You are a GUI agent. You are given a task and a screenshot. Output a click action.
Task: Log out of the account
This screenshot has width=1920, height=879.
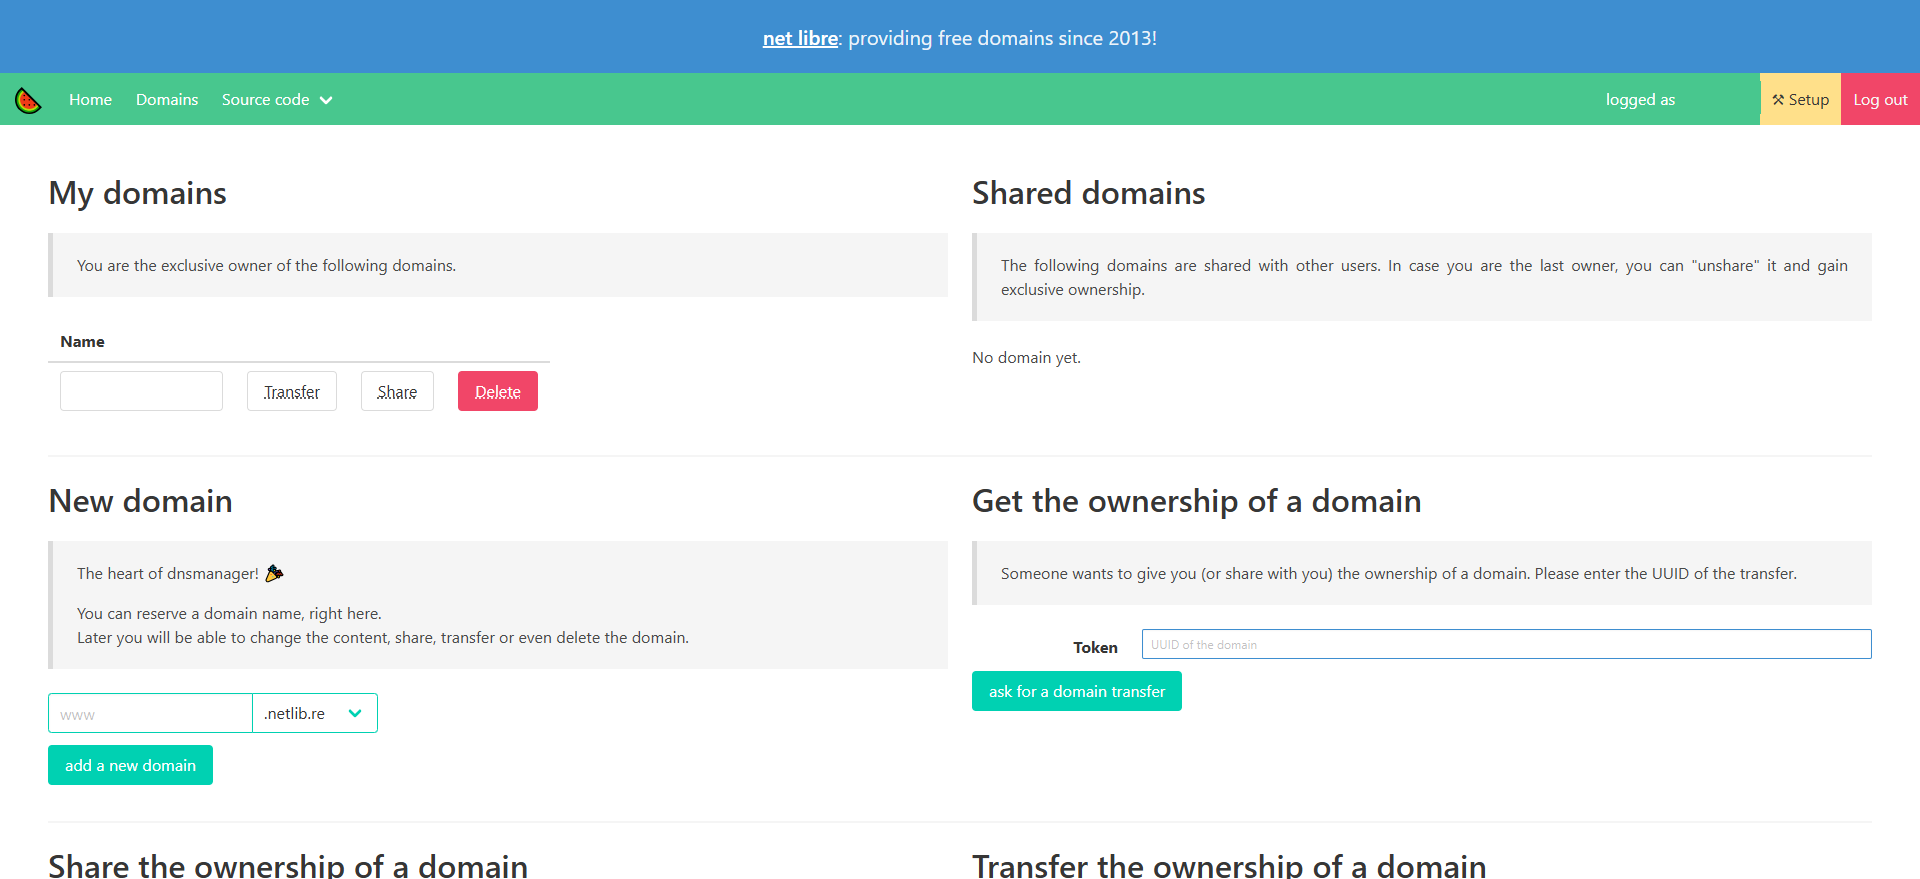(1880, 100)
